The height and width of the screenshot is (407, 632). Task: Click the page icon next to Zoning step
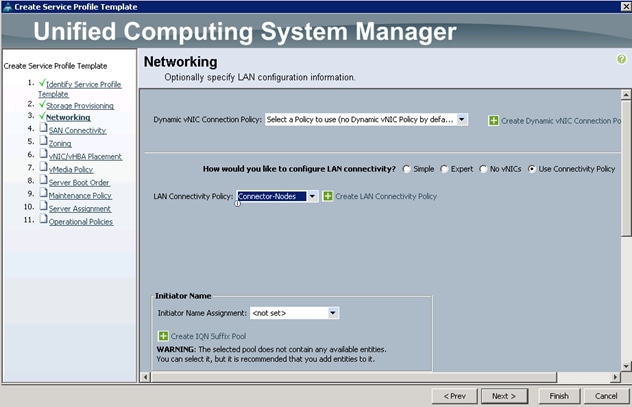(x=44, y=141)
